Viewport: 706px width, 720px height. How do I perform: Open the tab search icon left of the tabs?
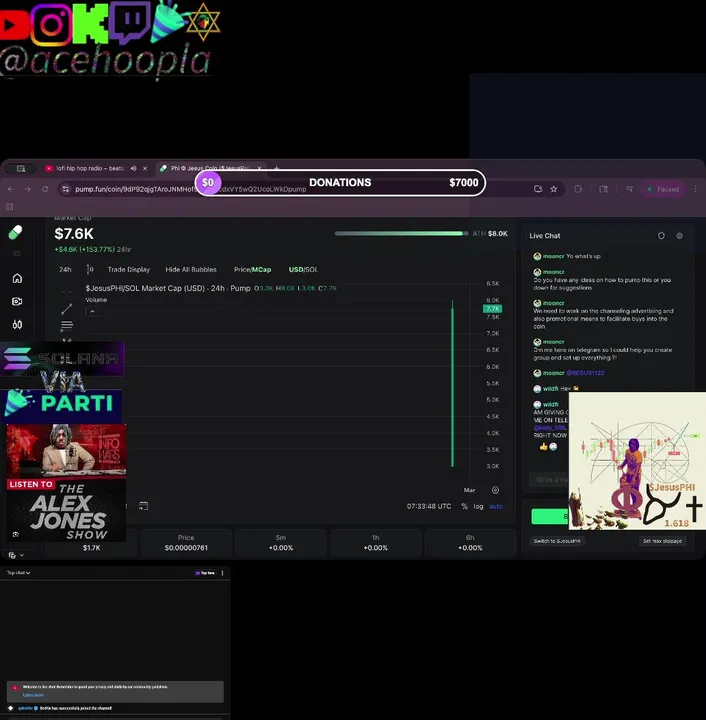[21, 169]
